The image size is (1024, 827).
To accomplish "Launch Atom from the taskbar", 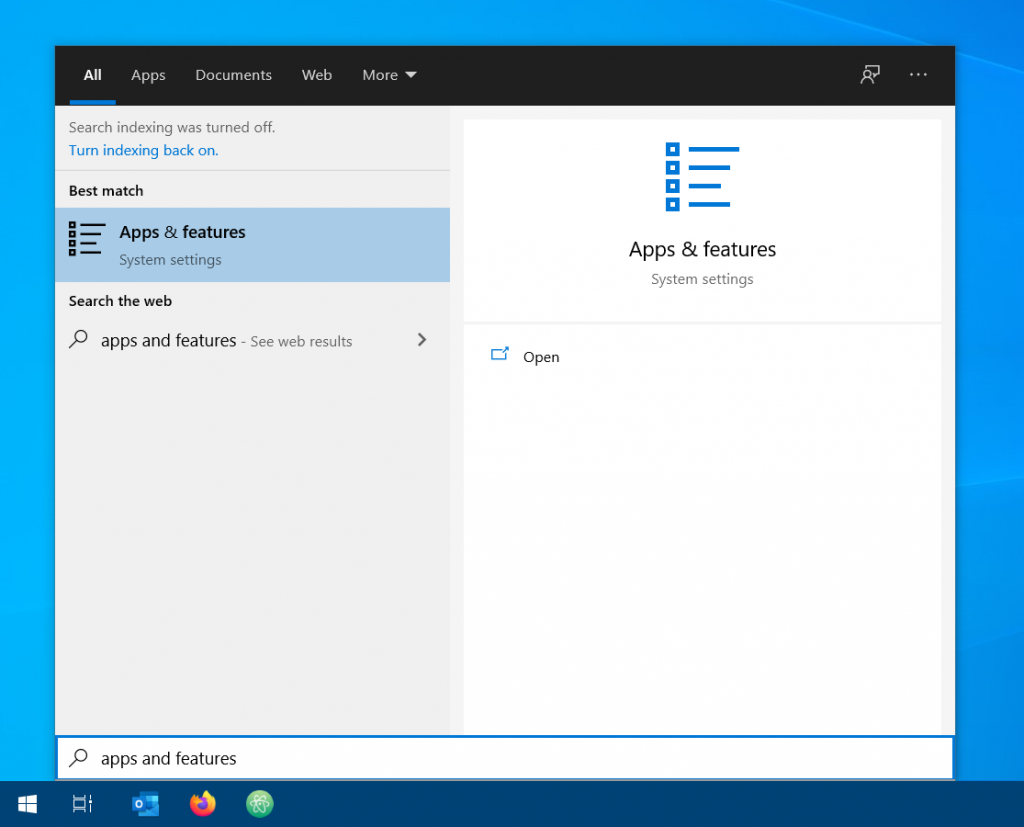I will tap(259, 803).
